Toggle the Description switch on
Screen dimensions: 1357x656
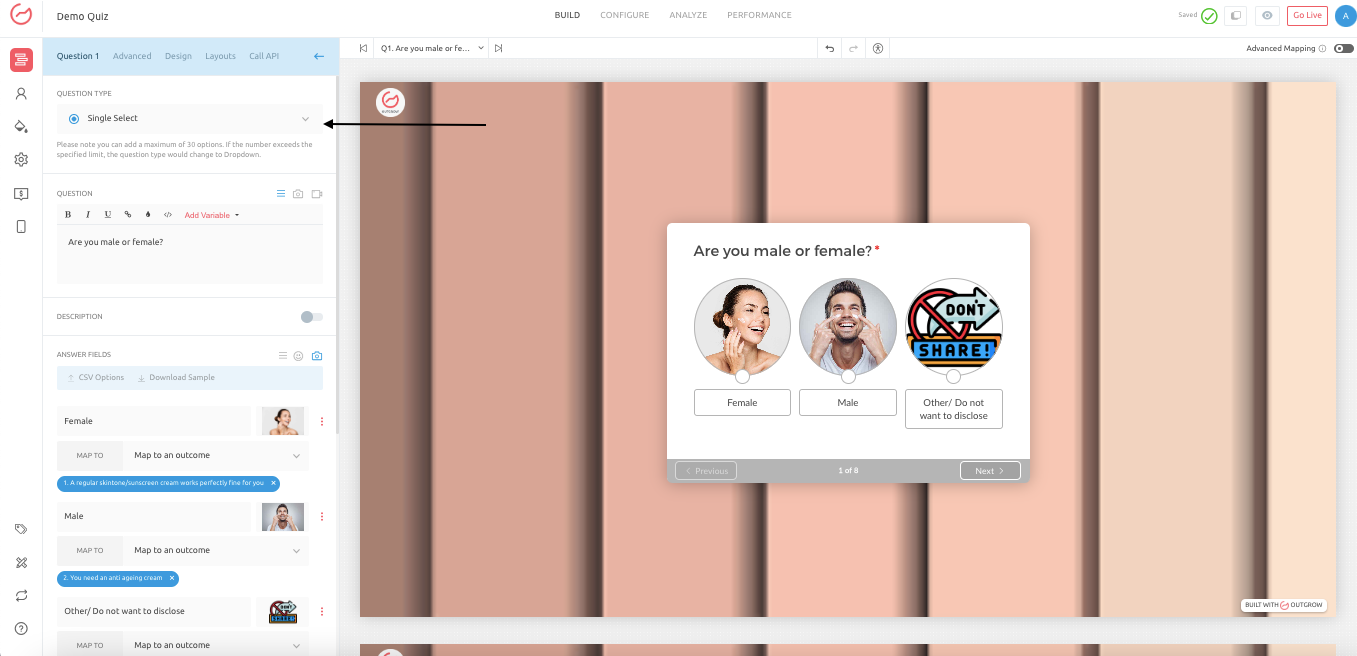tap(312, 317)
